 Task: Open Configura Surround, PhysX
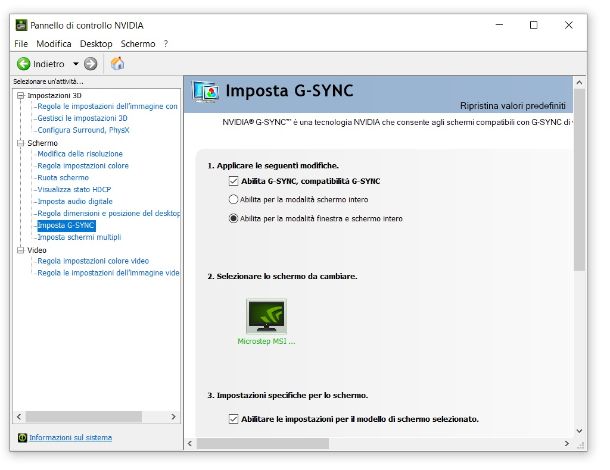[x=83, y=130]
